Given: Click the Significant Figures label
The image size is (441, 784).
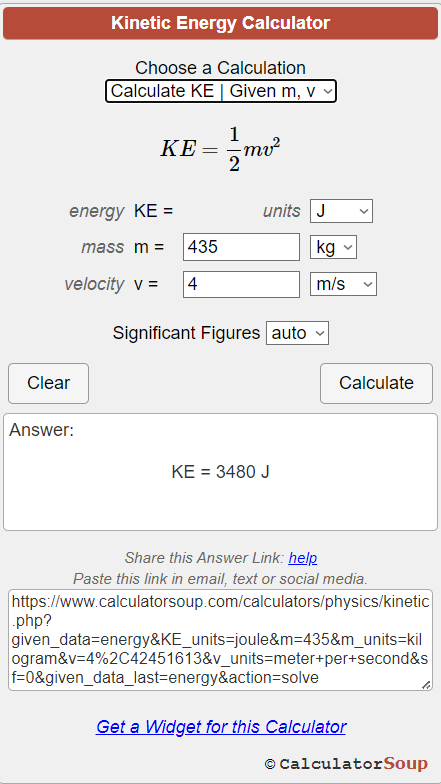Looking at the screenshot, I should [186, 333].
